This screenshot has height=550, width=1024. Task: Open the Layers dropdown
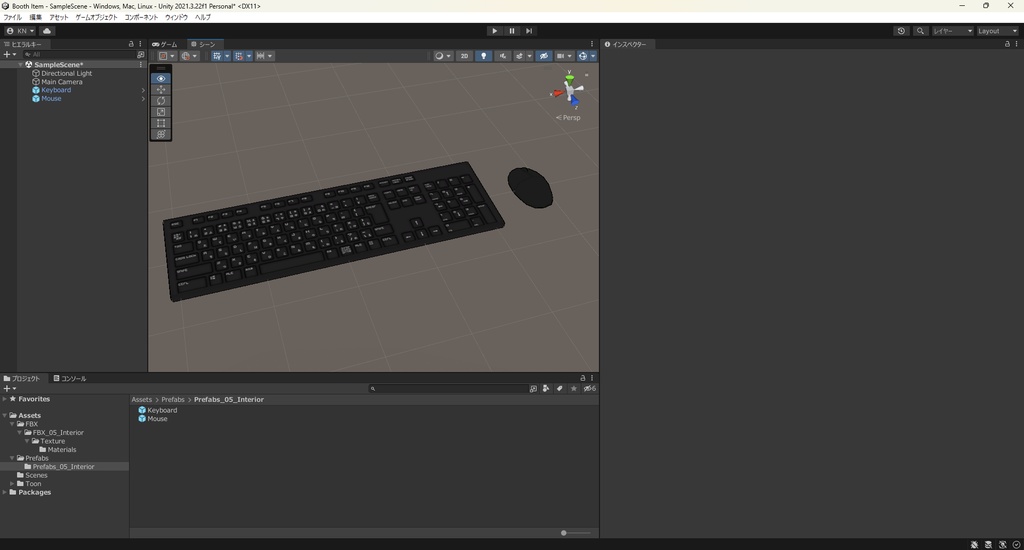952,31
